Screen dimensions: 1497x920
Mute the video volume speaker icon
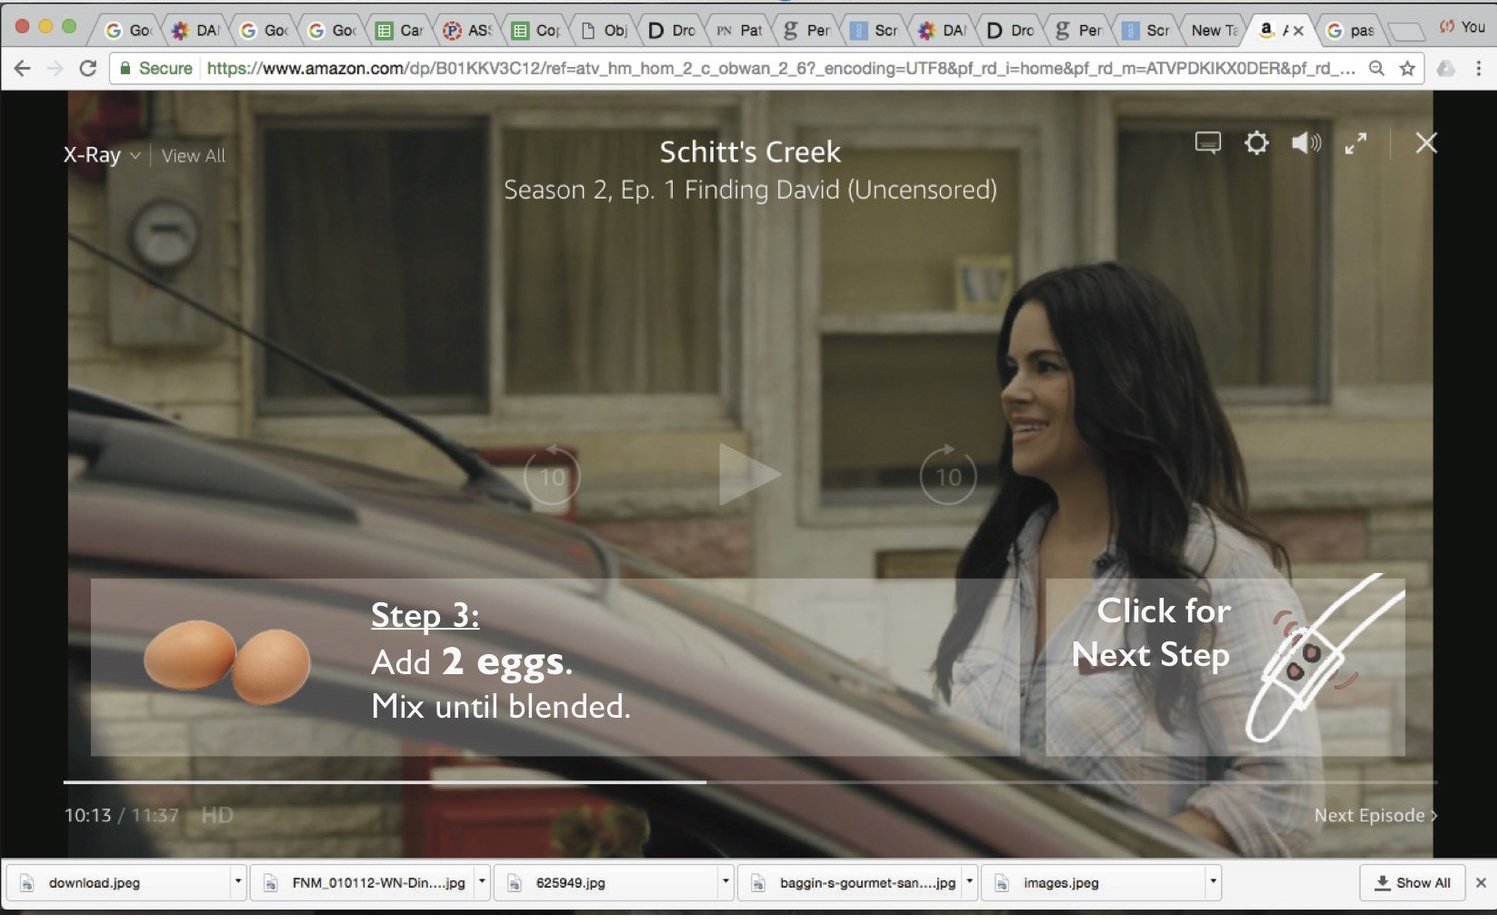[1306, 143]
